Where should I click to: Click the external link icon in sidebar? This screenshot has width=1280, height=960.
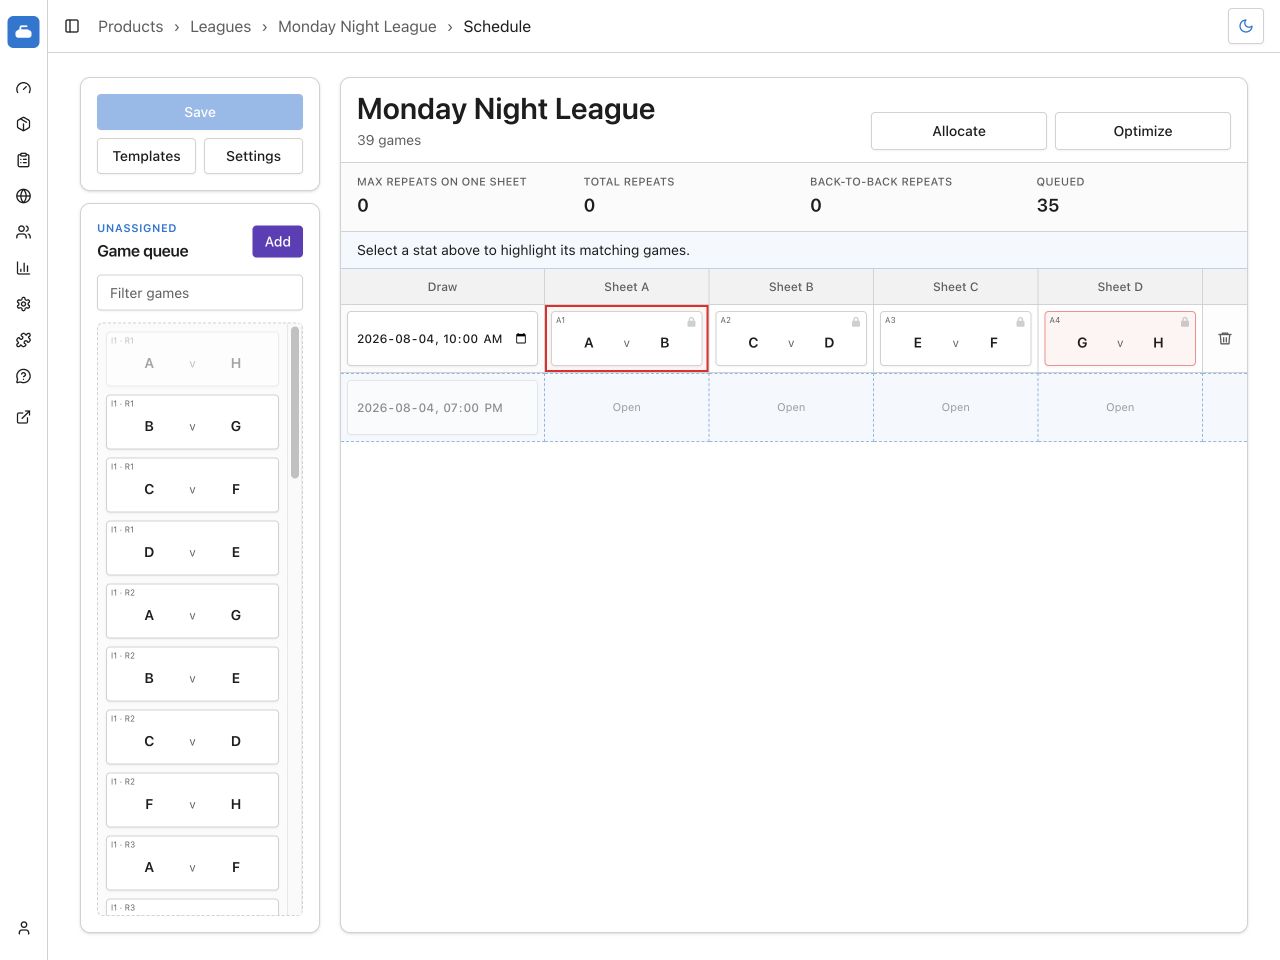[x=24, y=417]
